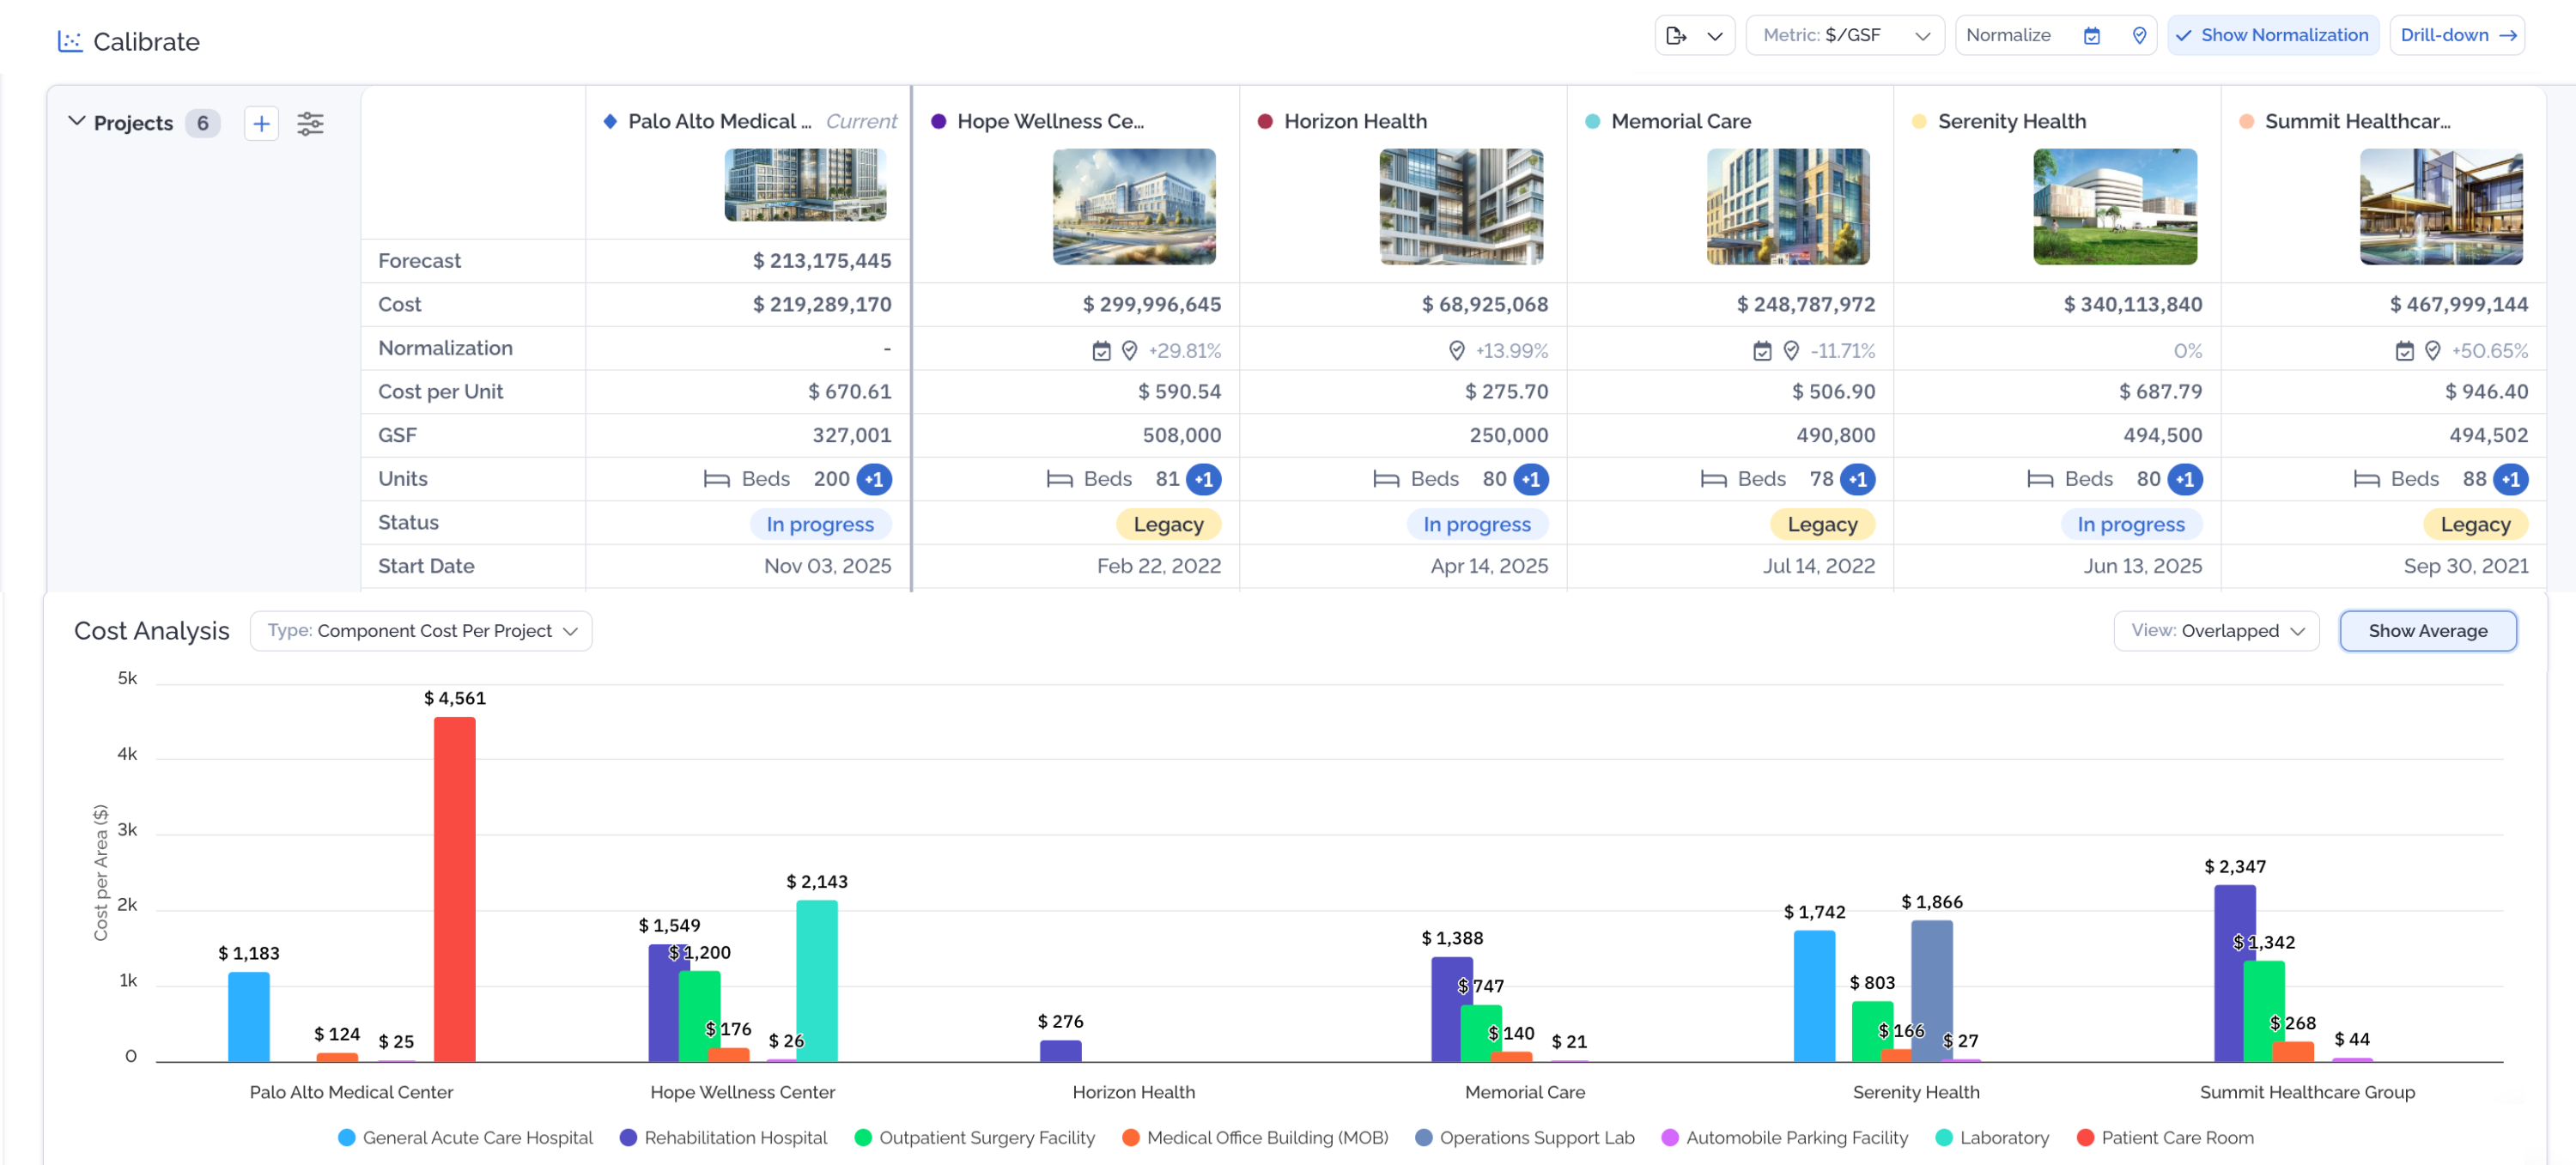This screenshot has height=1165, width=2576.
Task: Open the Metric $/GSF dropdown
Action: tap(1844, 35)
